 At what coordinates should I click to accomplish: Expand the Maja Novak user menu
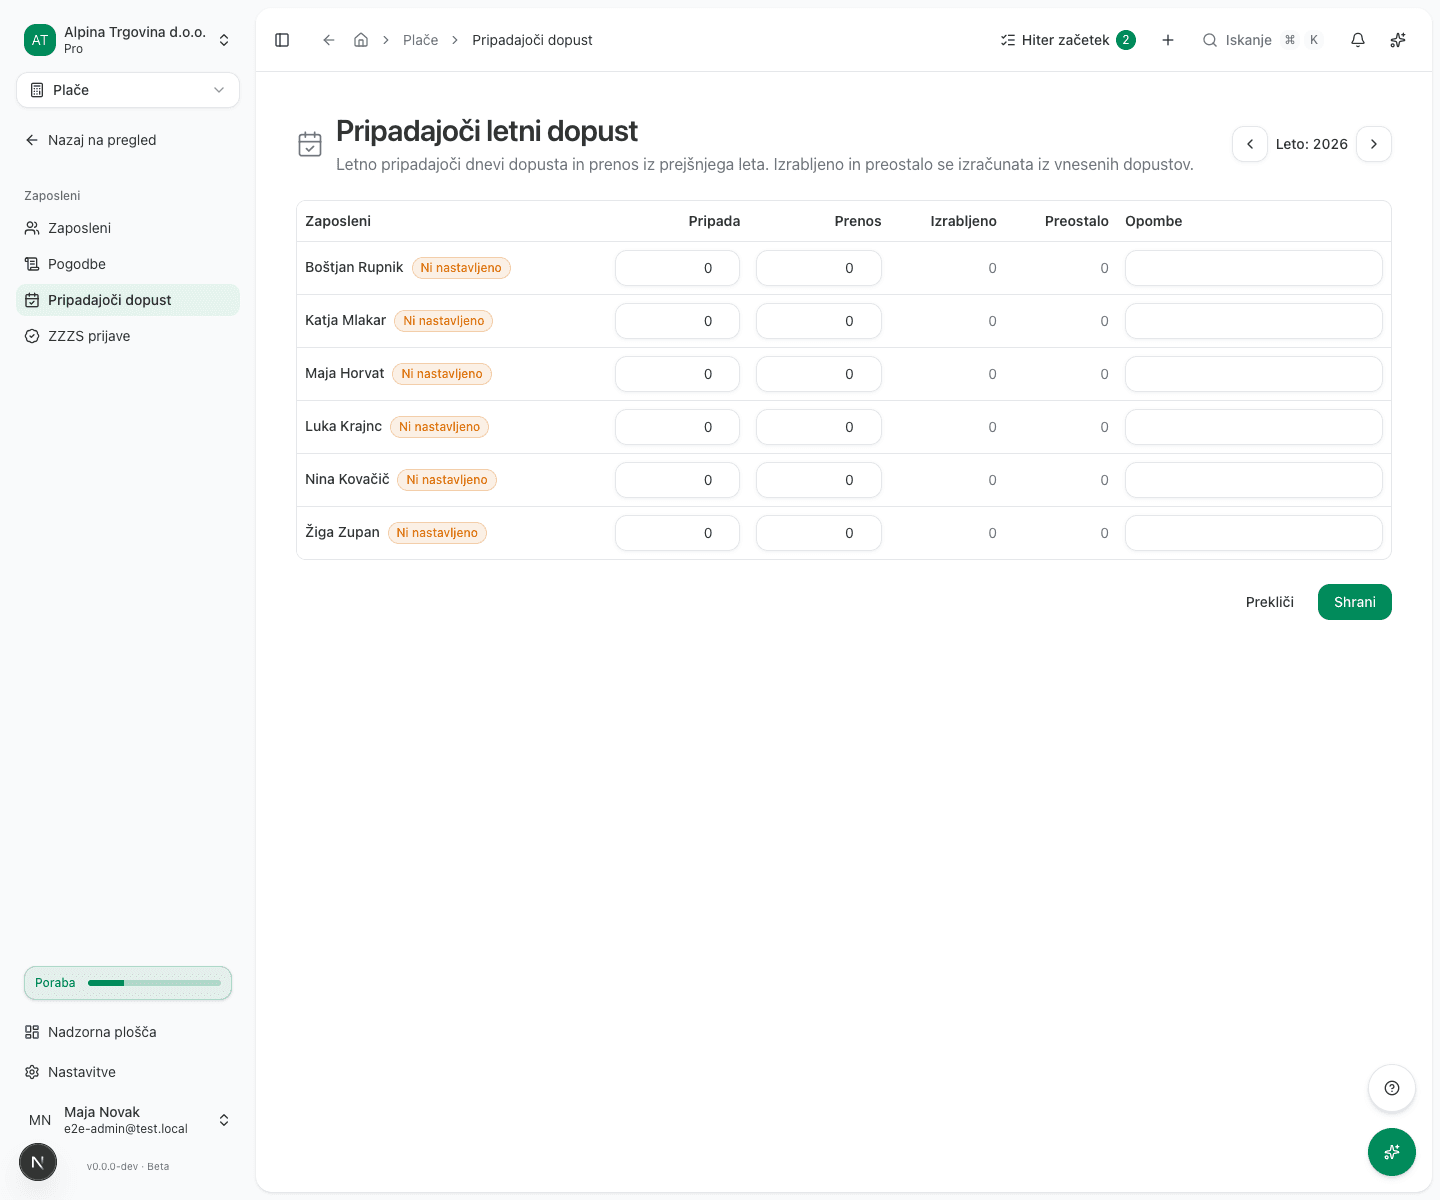coord(128,1120)
